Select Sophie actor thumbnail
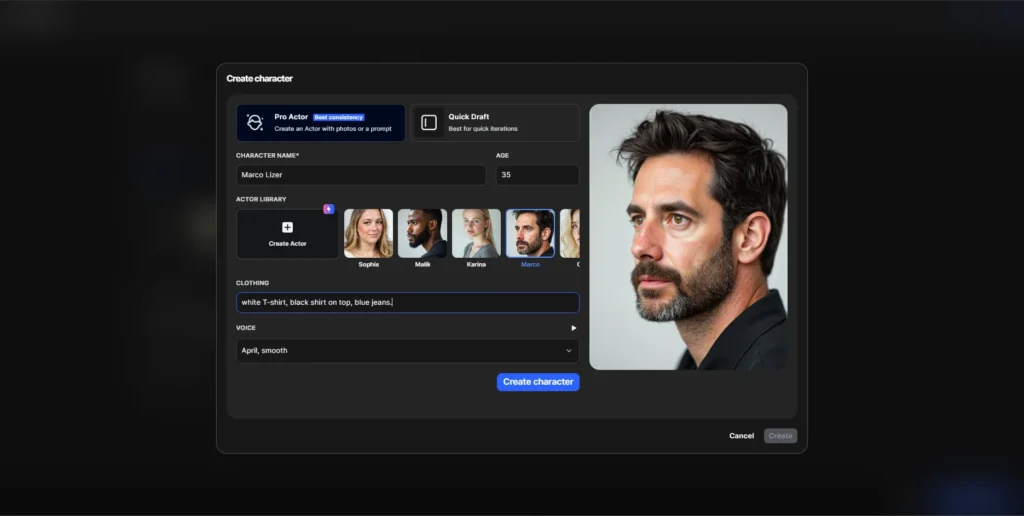Image resolution: width=1024 pixels, height=516 pixels. (x=368, y=233)
